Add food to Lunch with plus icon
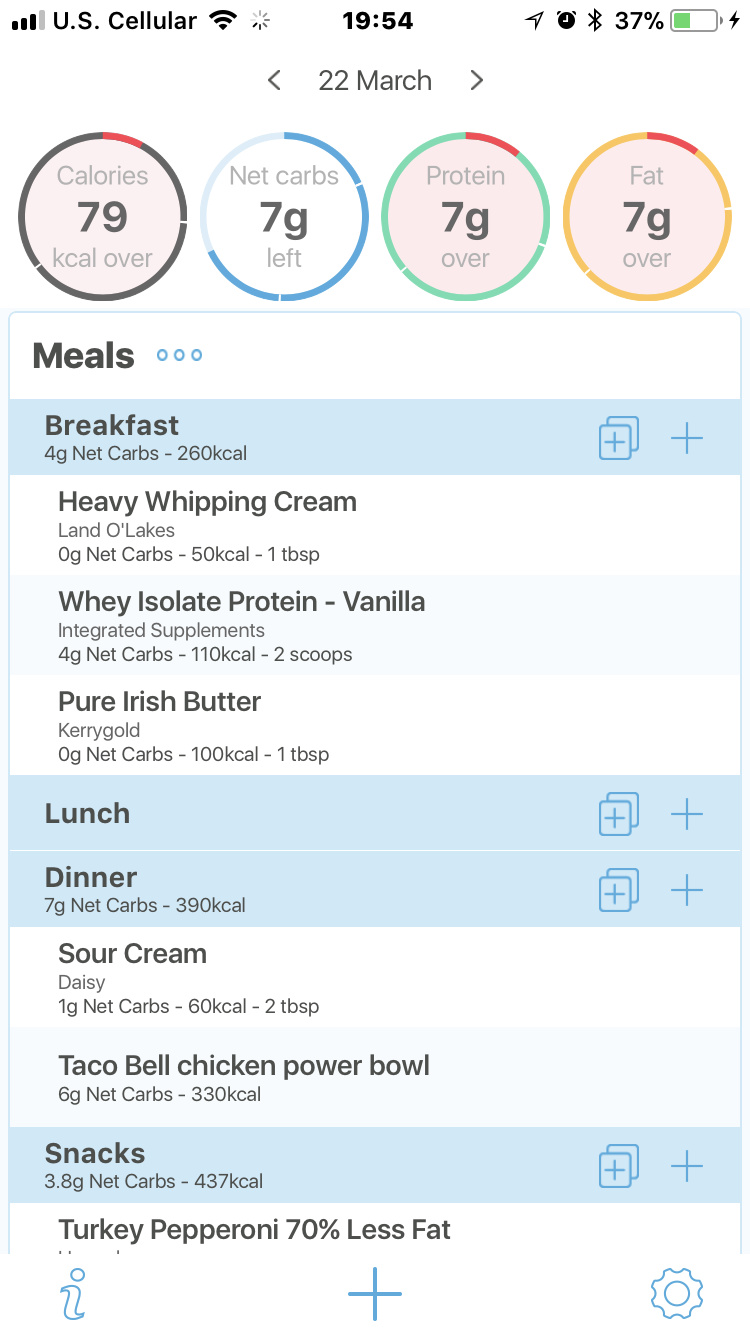 [x=687, y=814]
